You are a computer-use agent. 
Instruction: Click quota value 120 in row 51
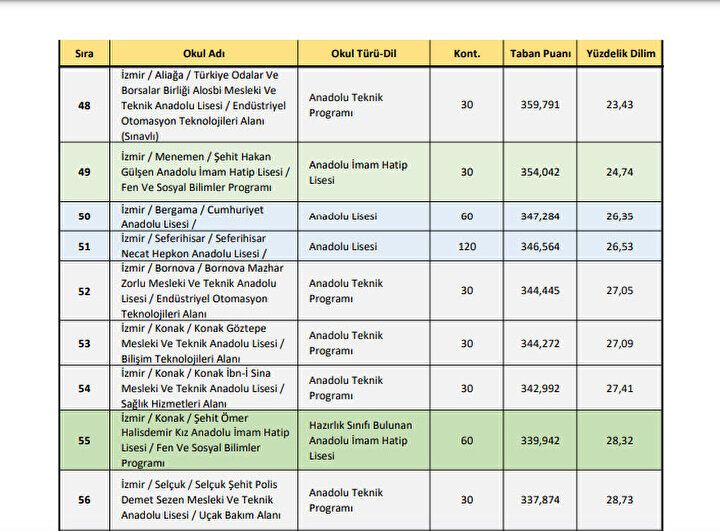(x=467, y=247)
